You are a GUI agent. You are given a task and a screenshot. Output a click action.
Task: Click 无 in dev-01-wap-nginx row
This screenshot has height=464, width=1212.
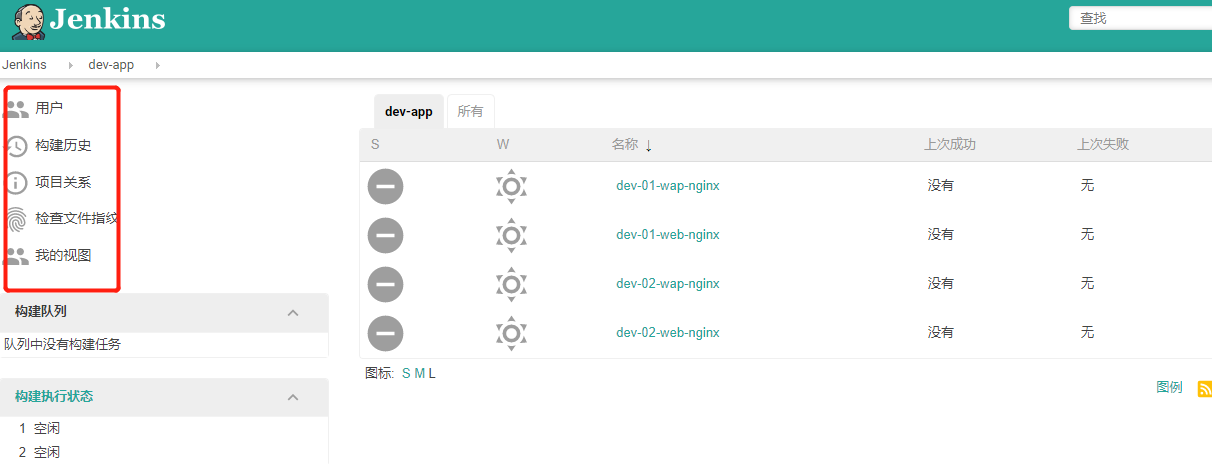point(1088,186)
